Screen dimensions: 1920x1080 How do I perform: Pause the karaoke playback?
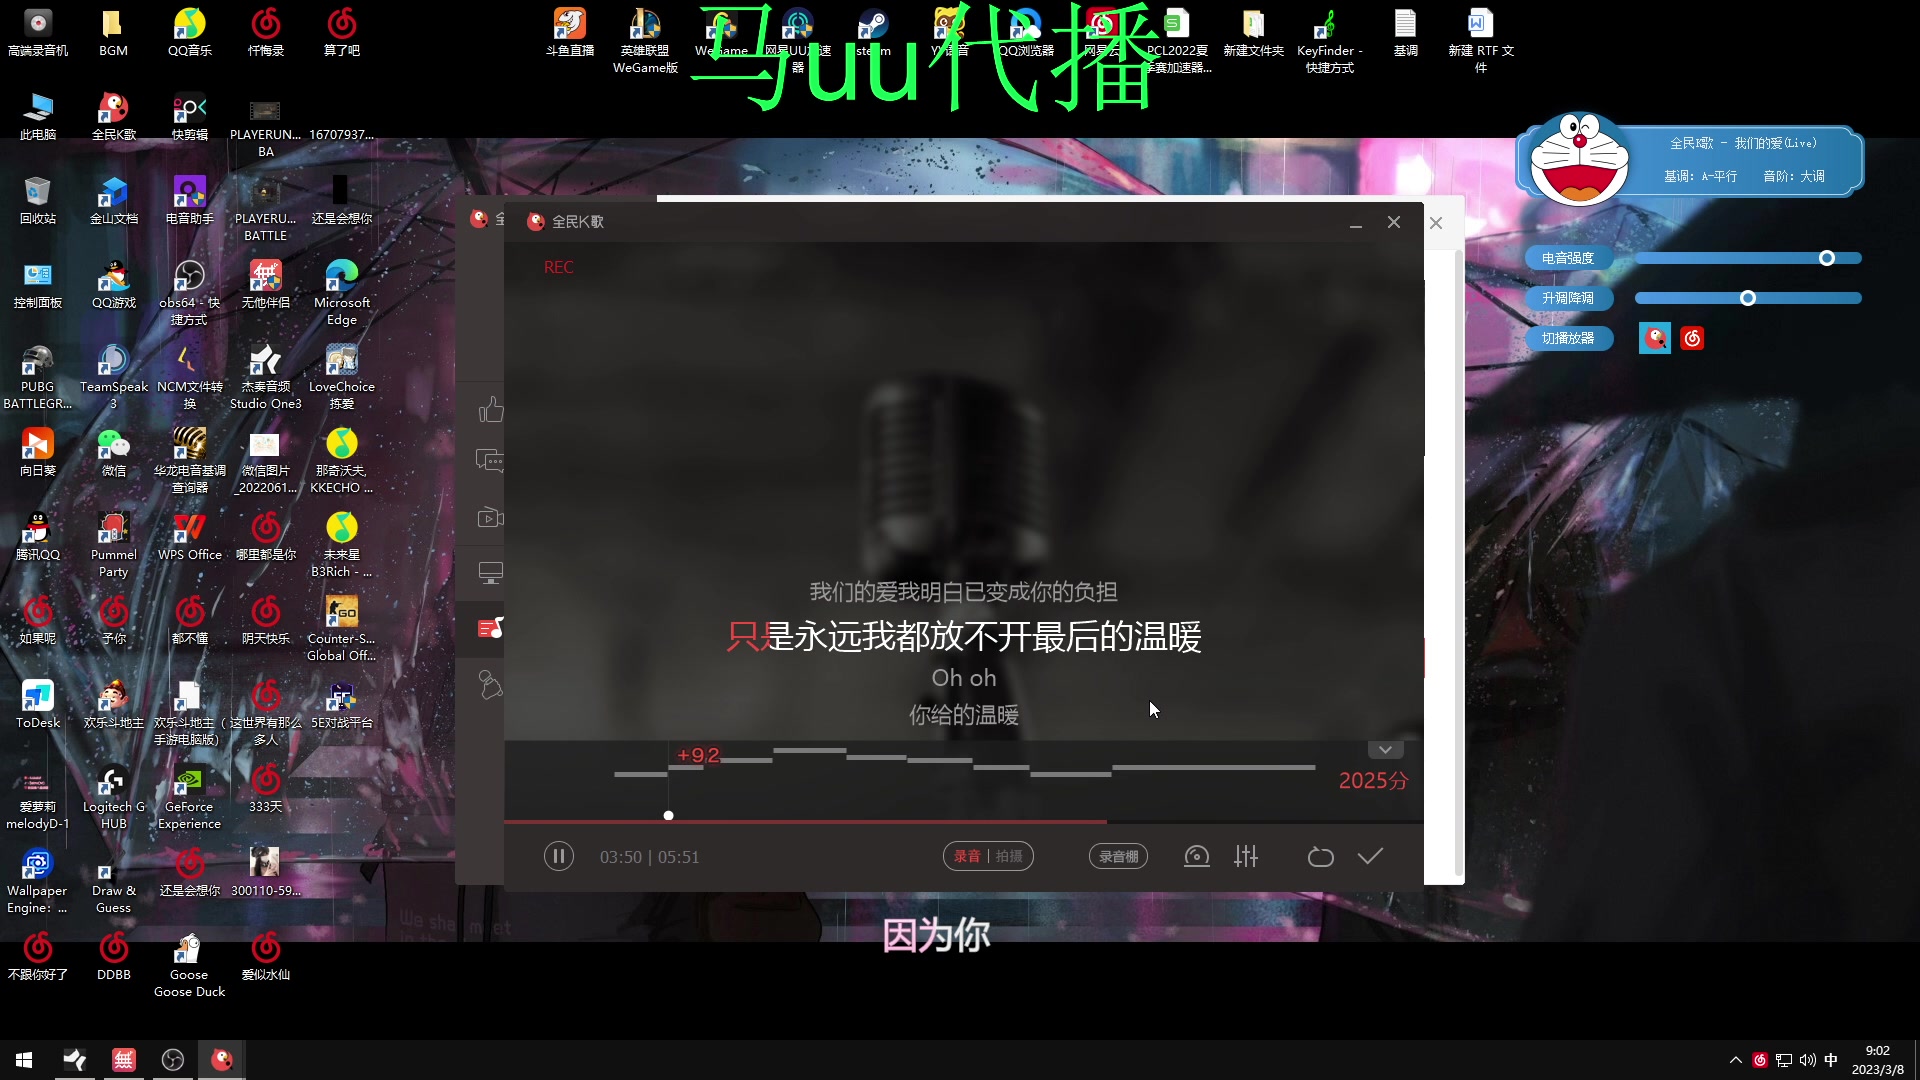tap(558, 856)
